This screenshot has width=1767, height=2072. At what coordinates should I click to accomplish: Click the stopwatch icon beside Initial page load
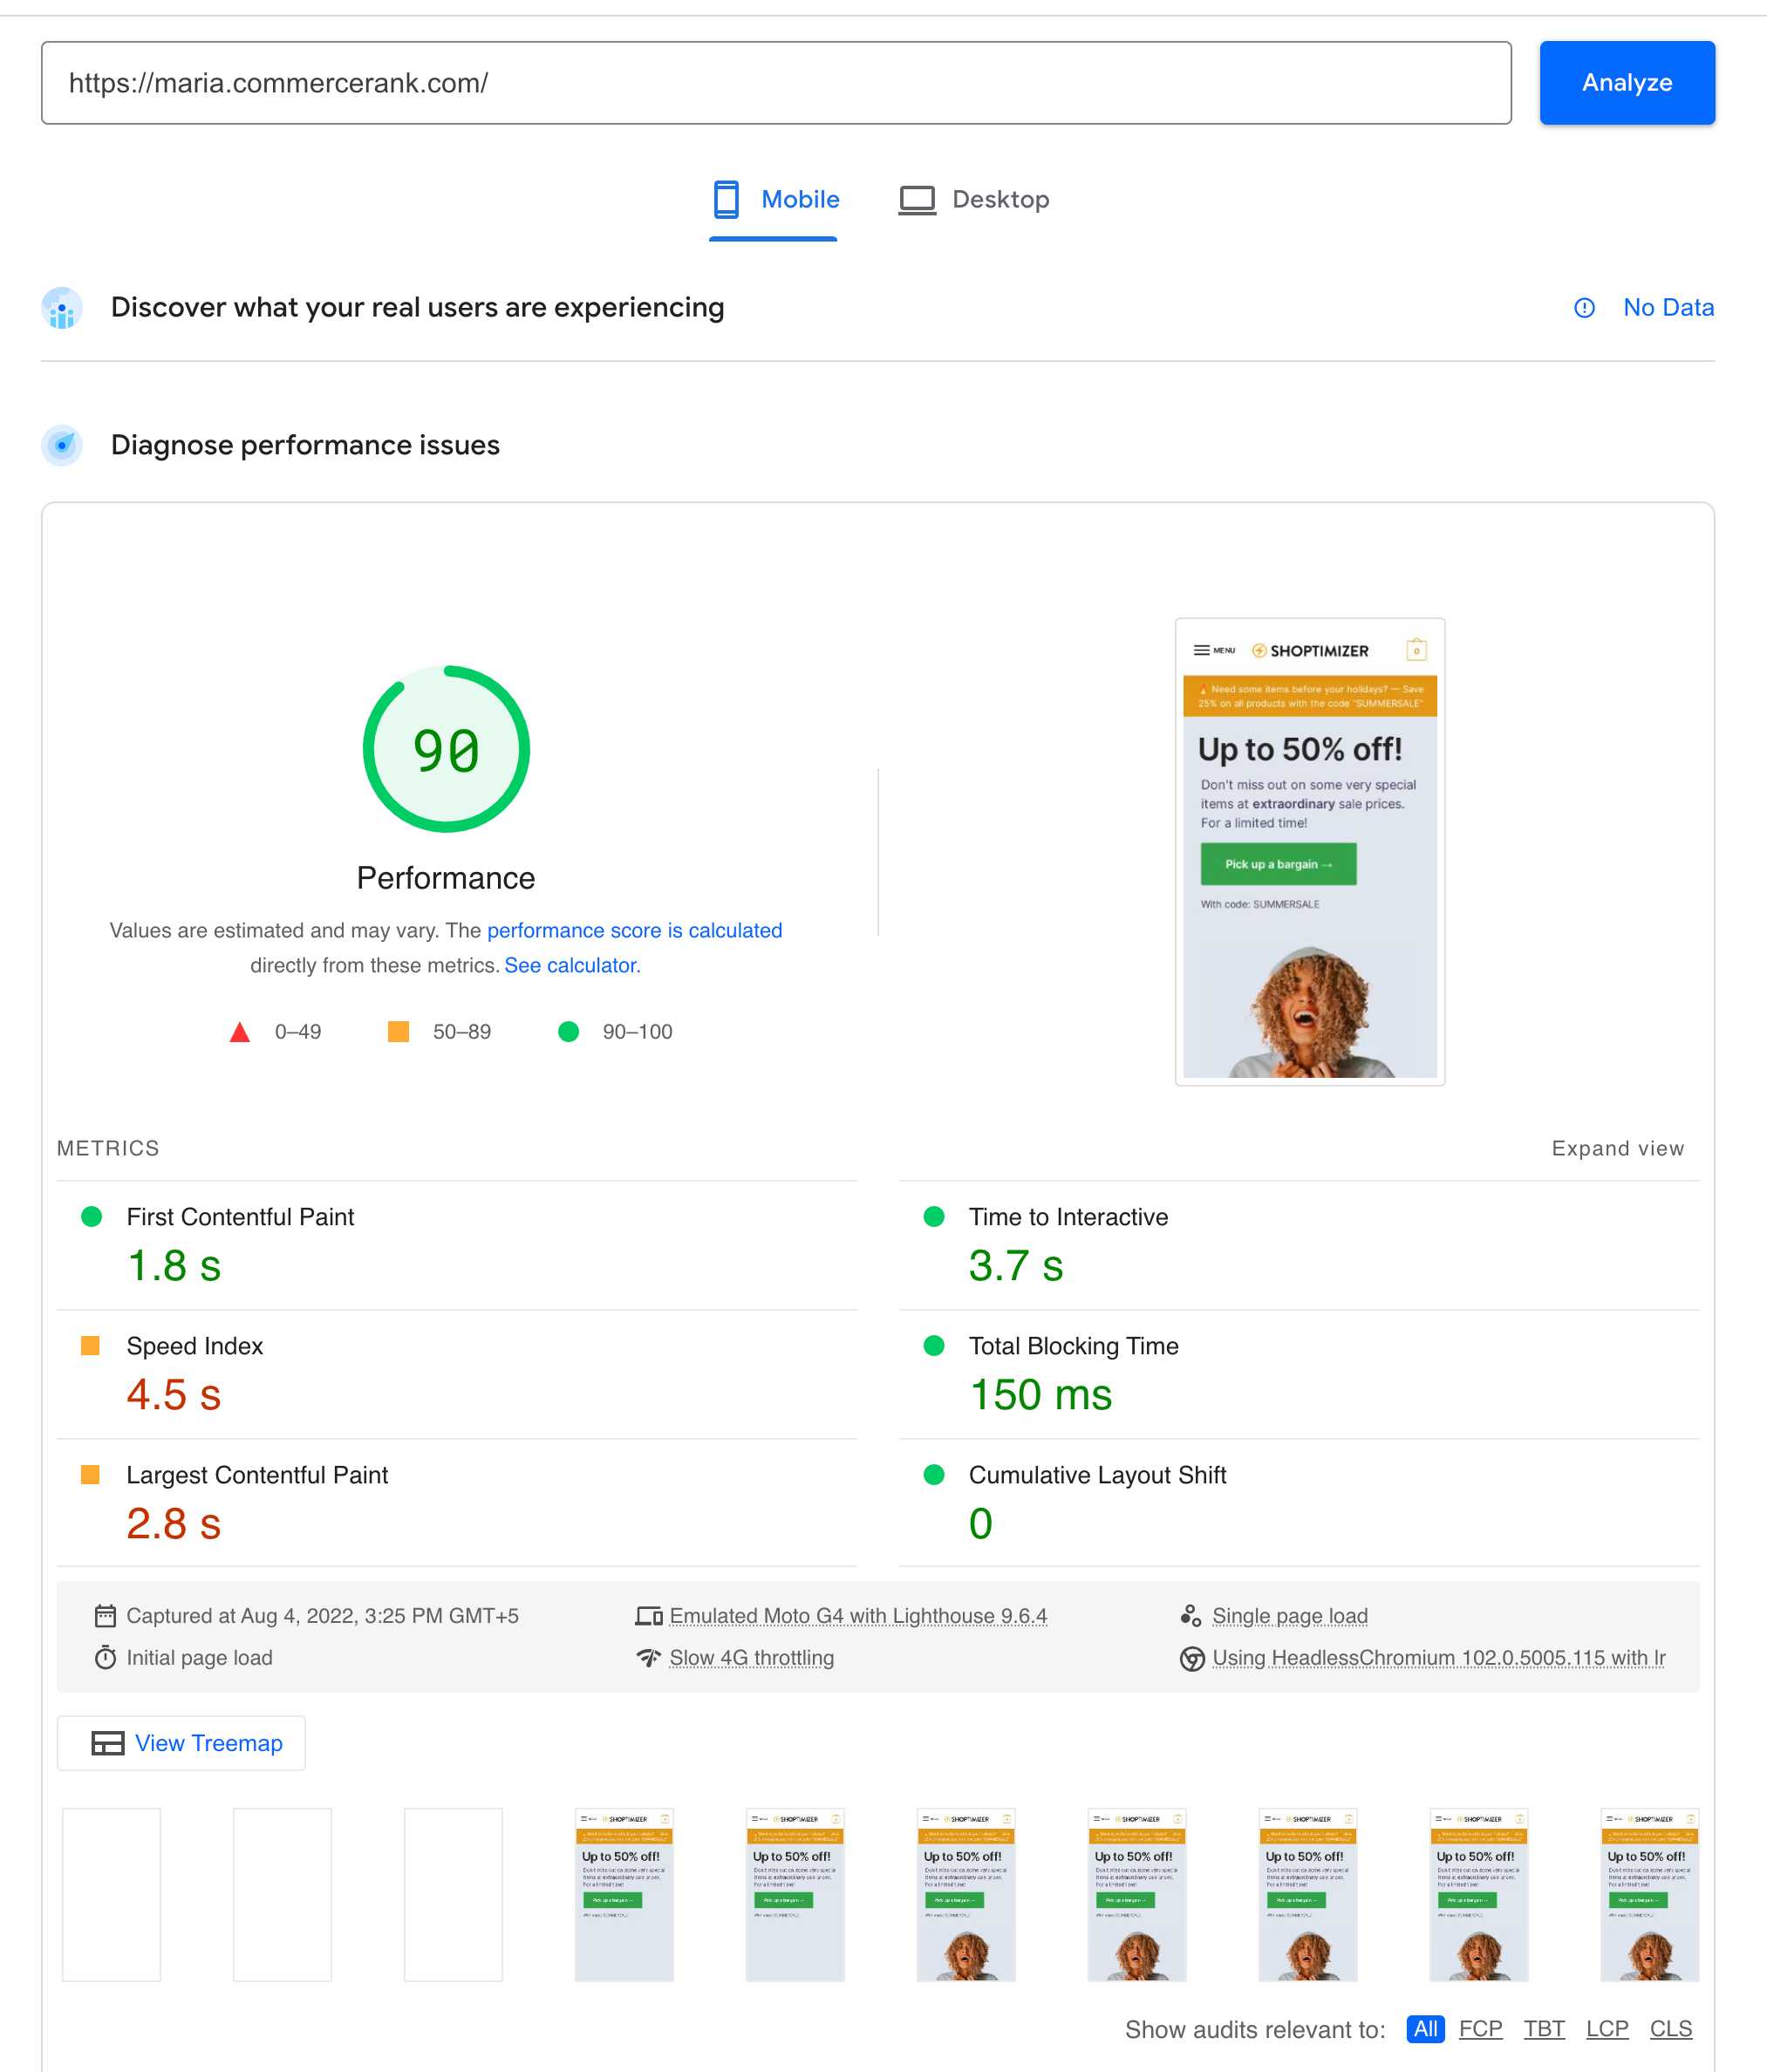(x=105, y=1657)
